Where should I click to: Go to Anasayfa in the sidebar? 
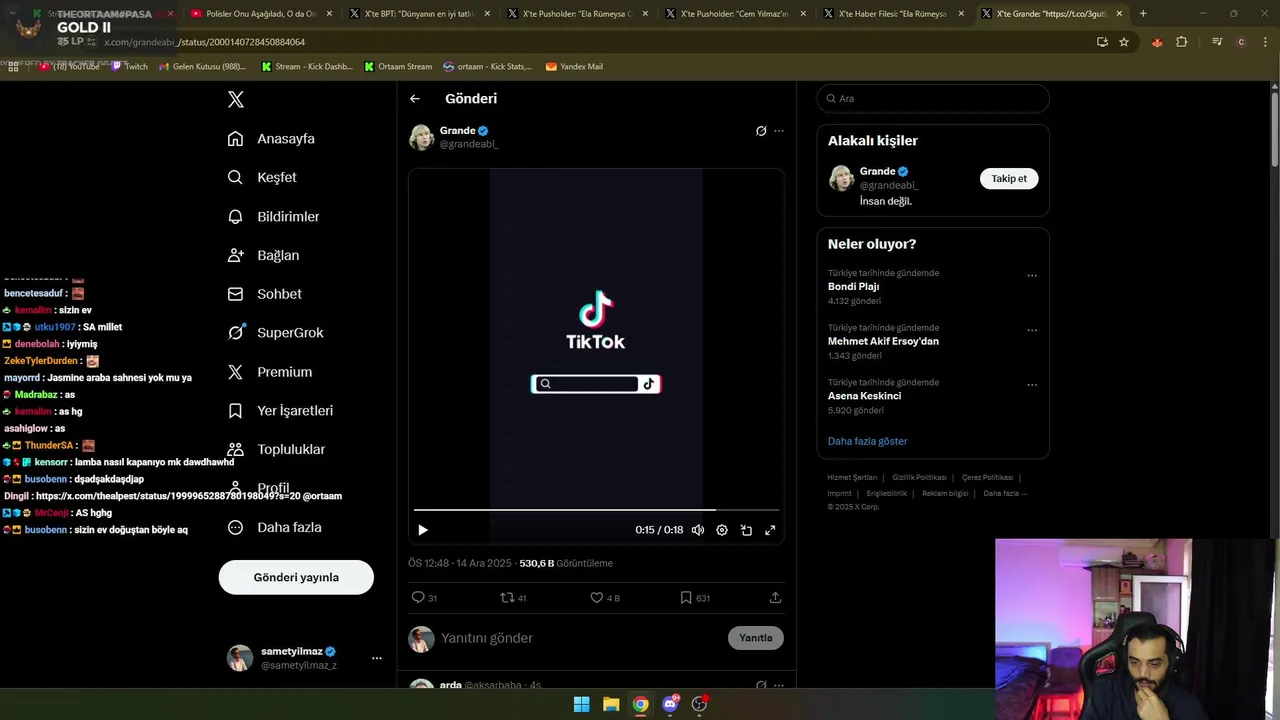[271, 138]
